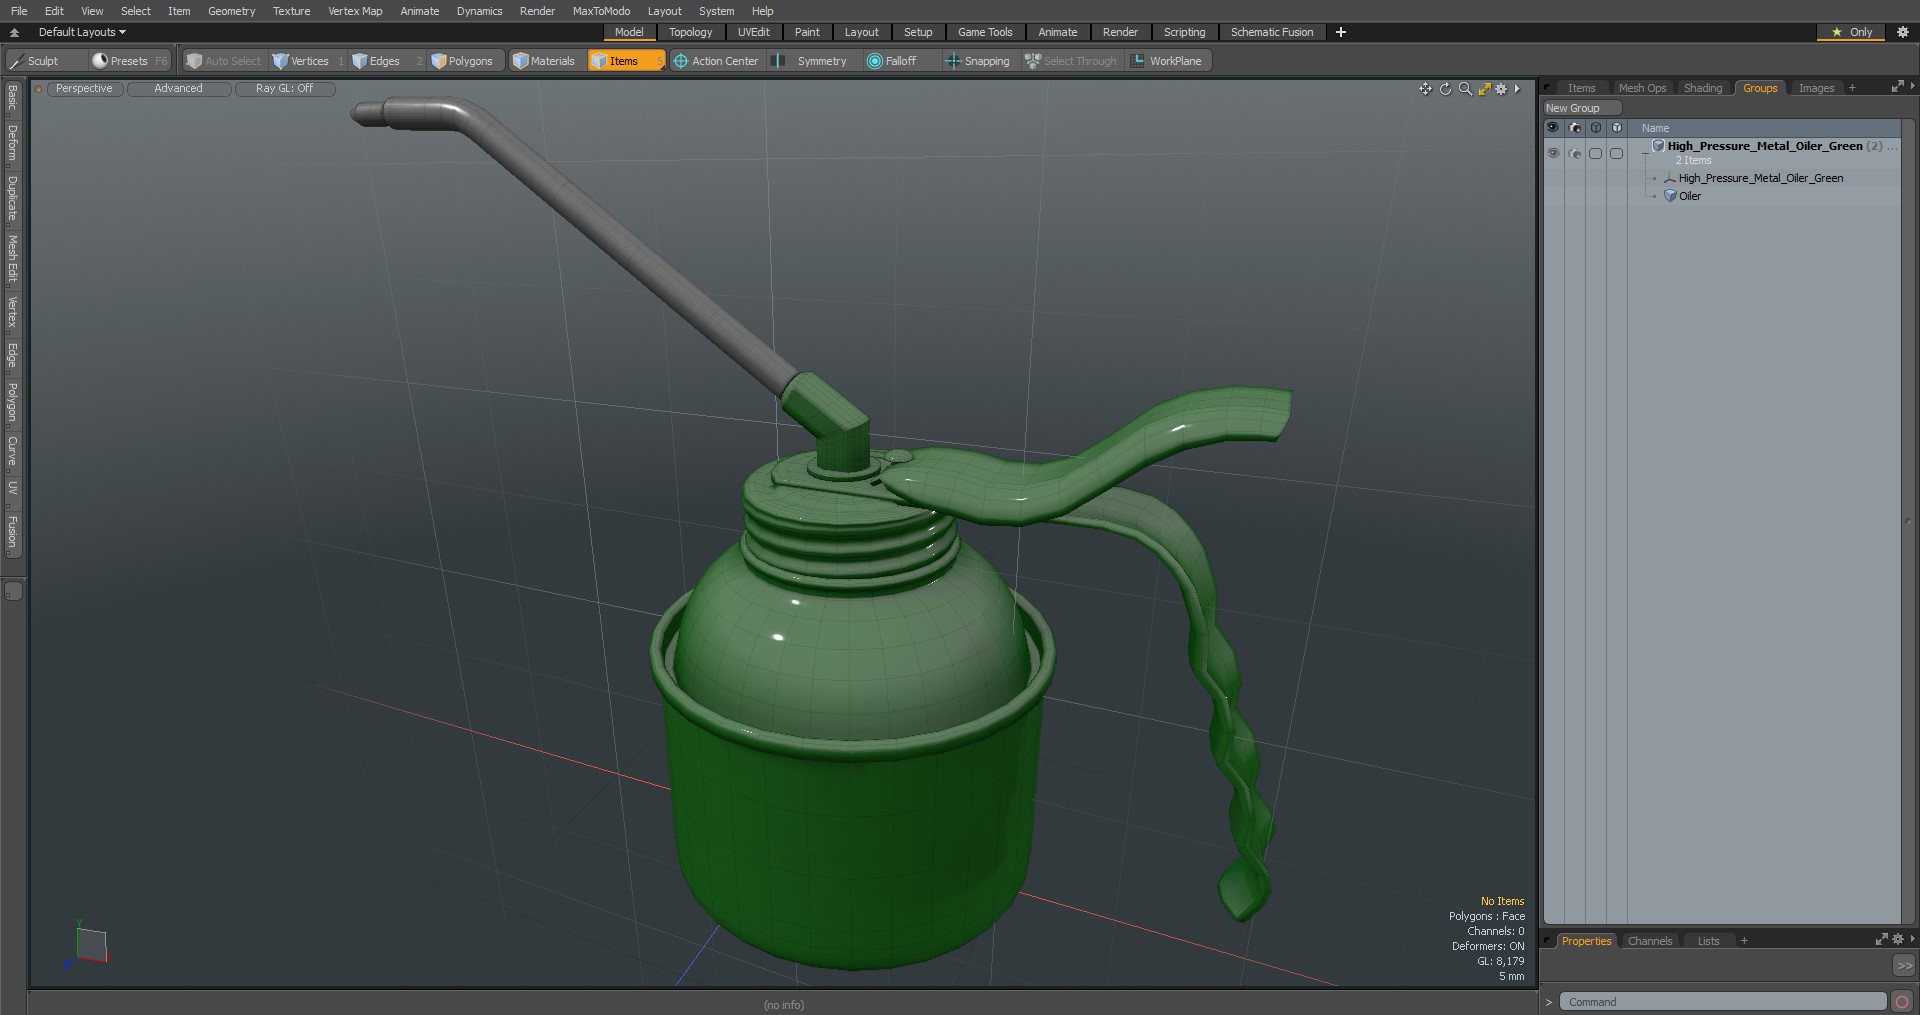Select the High_Pressure_Metal_Oiler_Green locator item
1920x1015 pixels.
click(1760, 178)
